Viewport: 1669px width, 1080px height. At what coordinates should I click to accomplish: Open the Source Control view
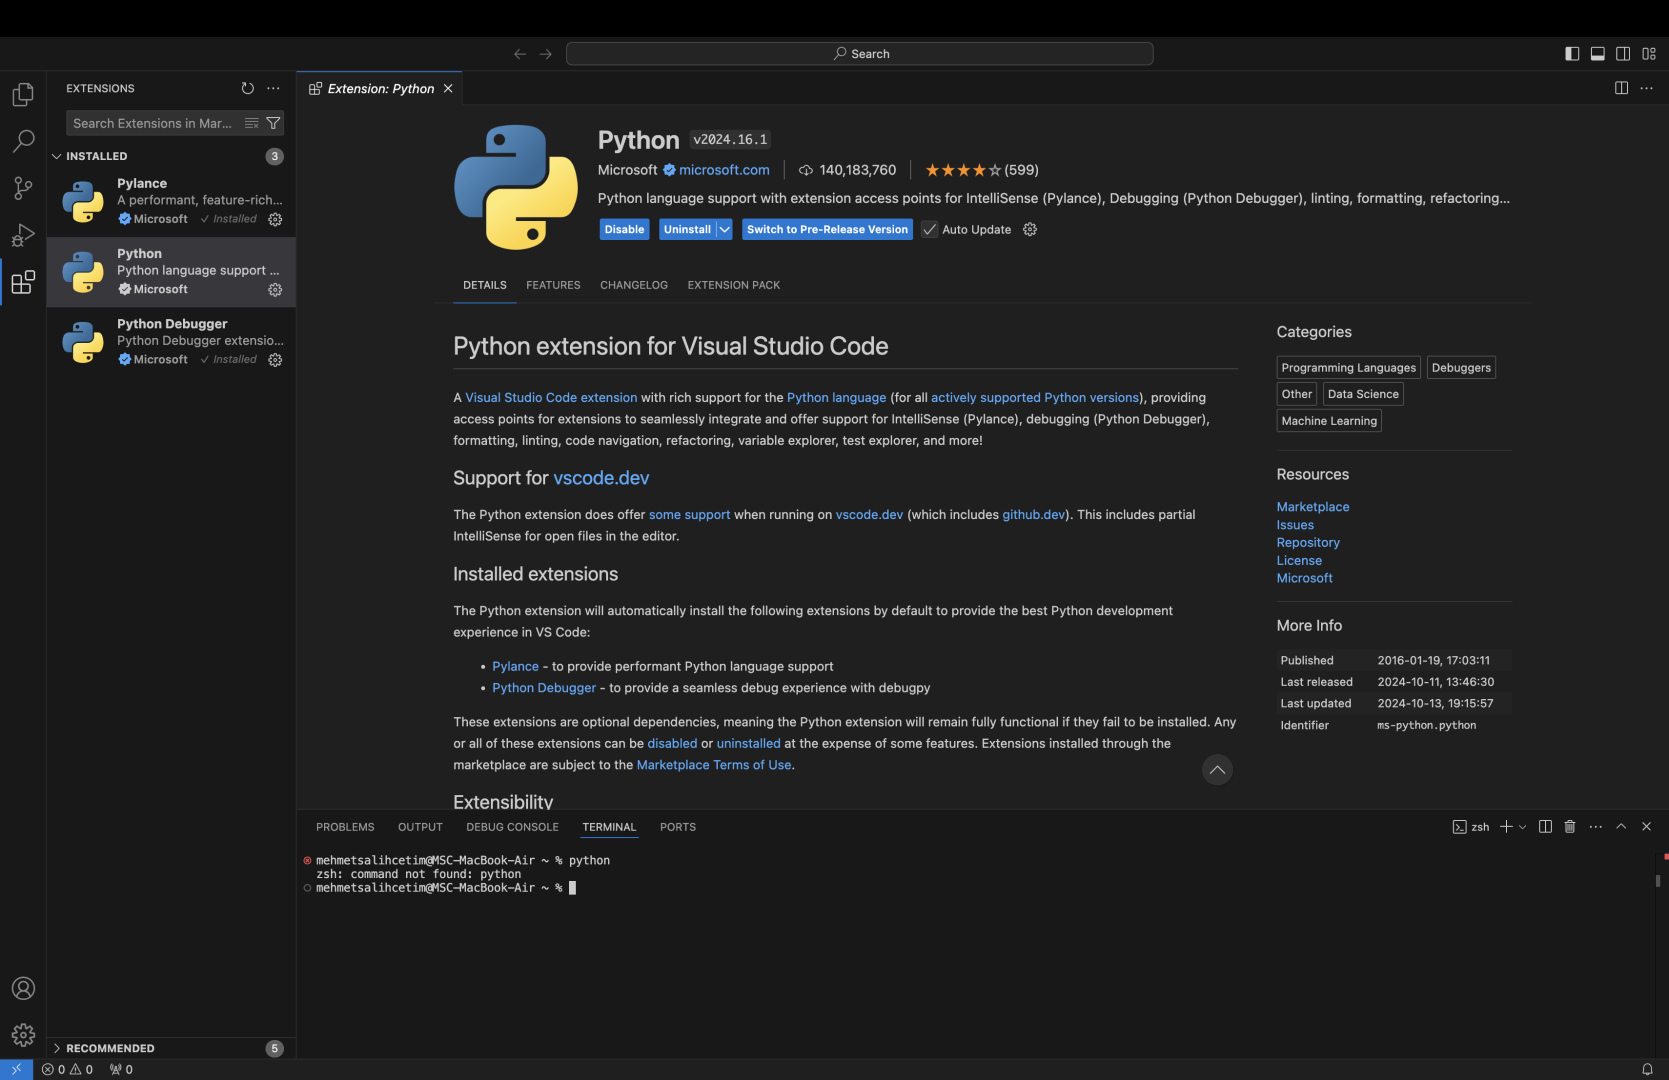point(23,188)
